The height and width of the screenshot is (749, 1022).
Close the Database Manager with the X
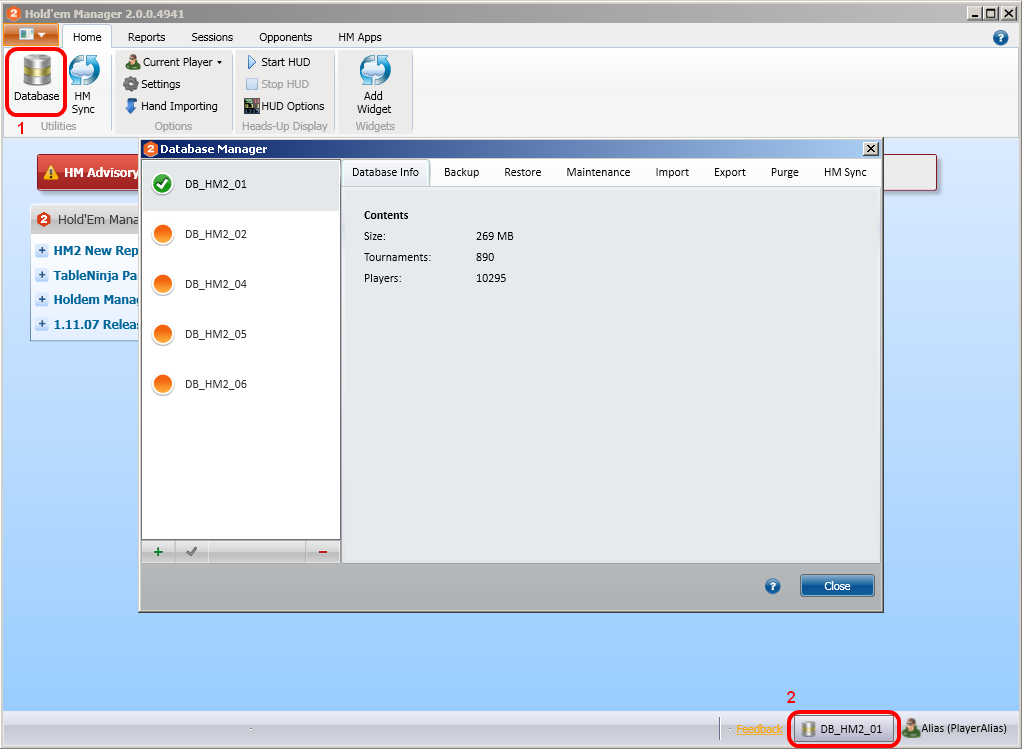[x=871, y=149]
